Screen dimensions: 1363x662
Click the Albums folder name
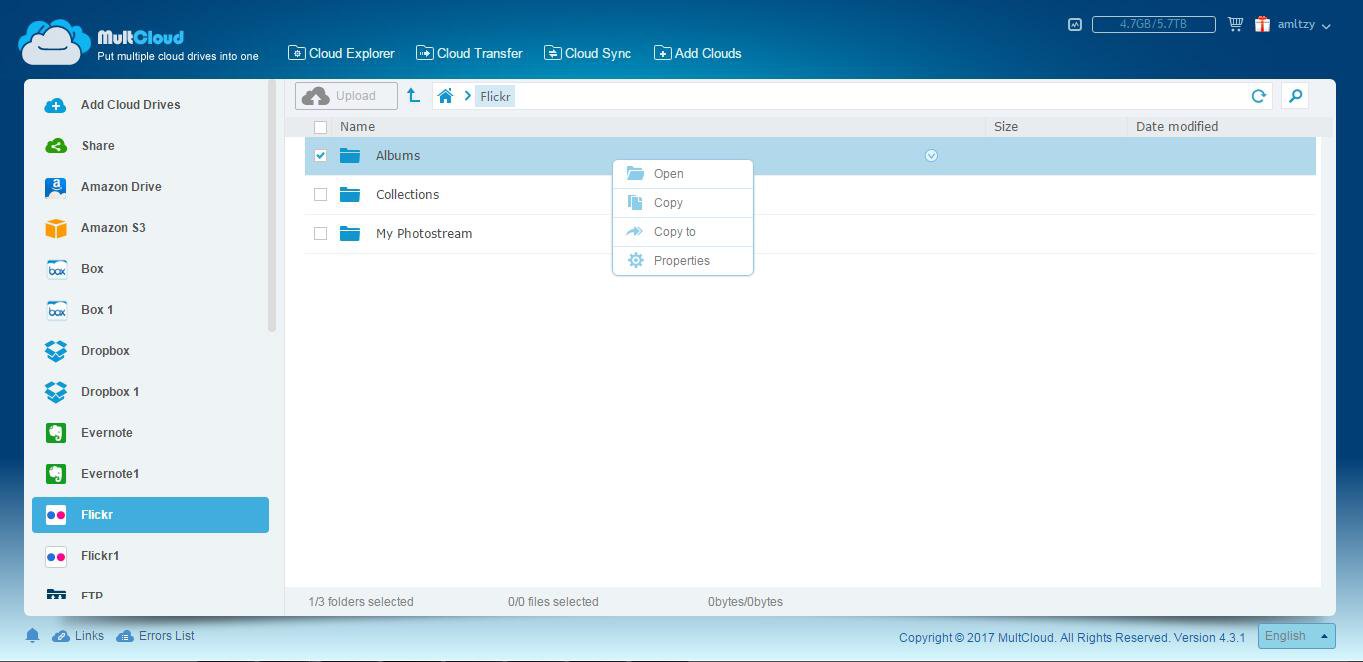398,155
